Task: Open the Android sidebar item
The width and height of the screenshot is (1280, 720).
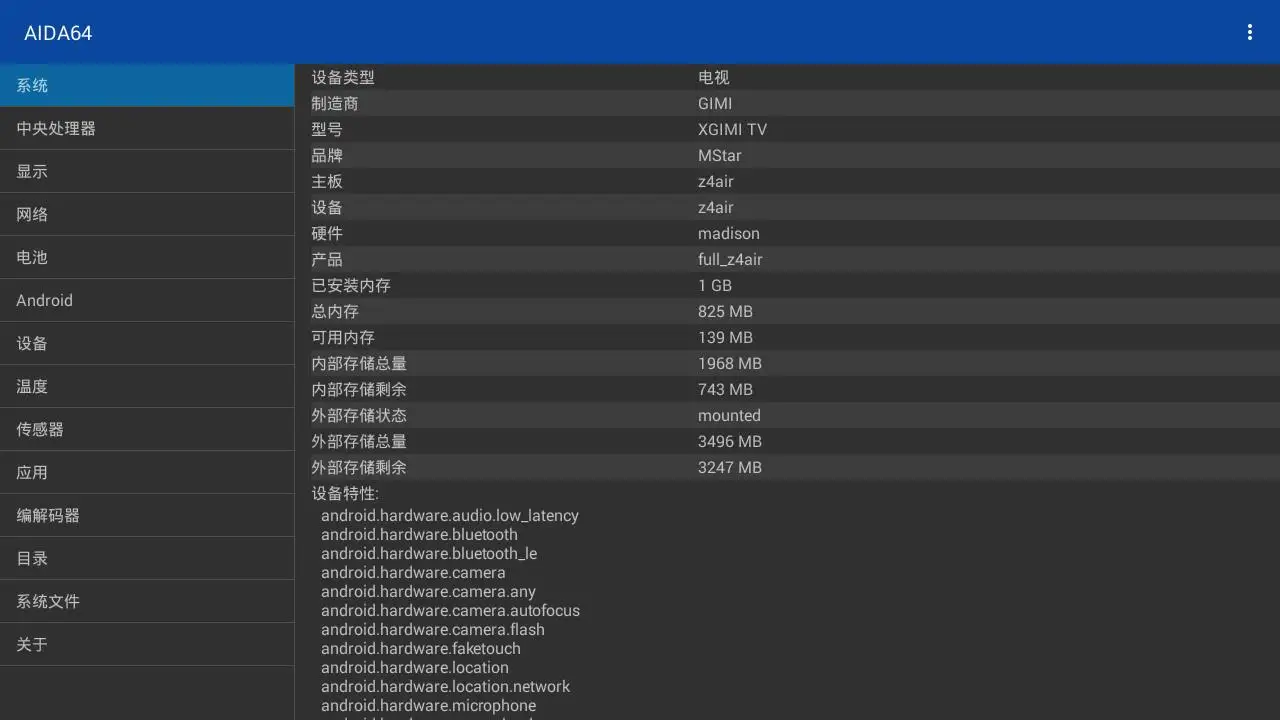Action: [147, 300]
